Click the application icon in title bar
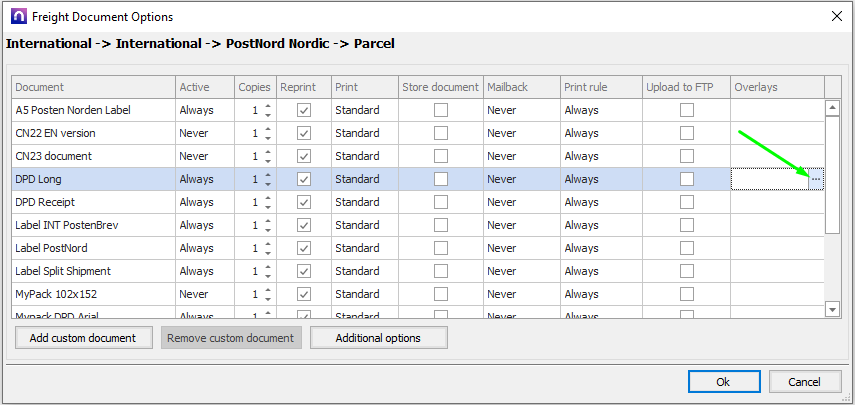855x405 pixels. click(17, 16)
